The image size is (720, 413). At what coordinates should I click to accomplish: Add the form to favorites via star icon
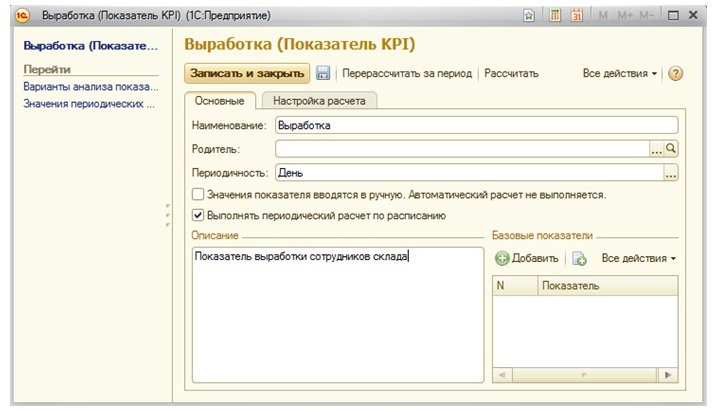coord(529,16)
